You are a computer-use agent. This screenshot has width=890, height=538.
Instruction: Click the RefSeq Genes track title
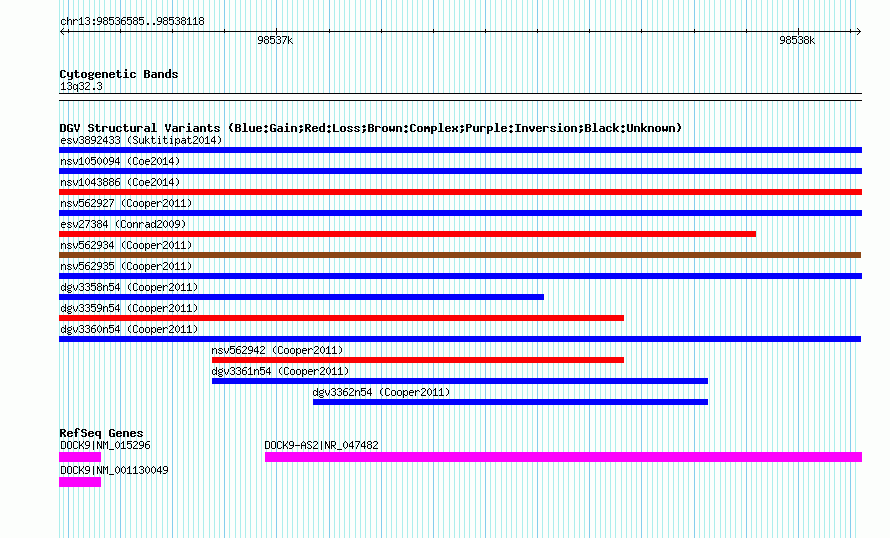(x=101, y=432)
